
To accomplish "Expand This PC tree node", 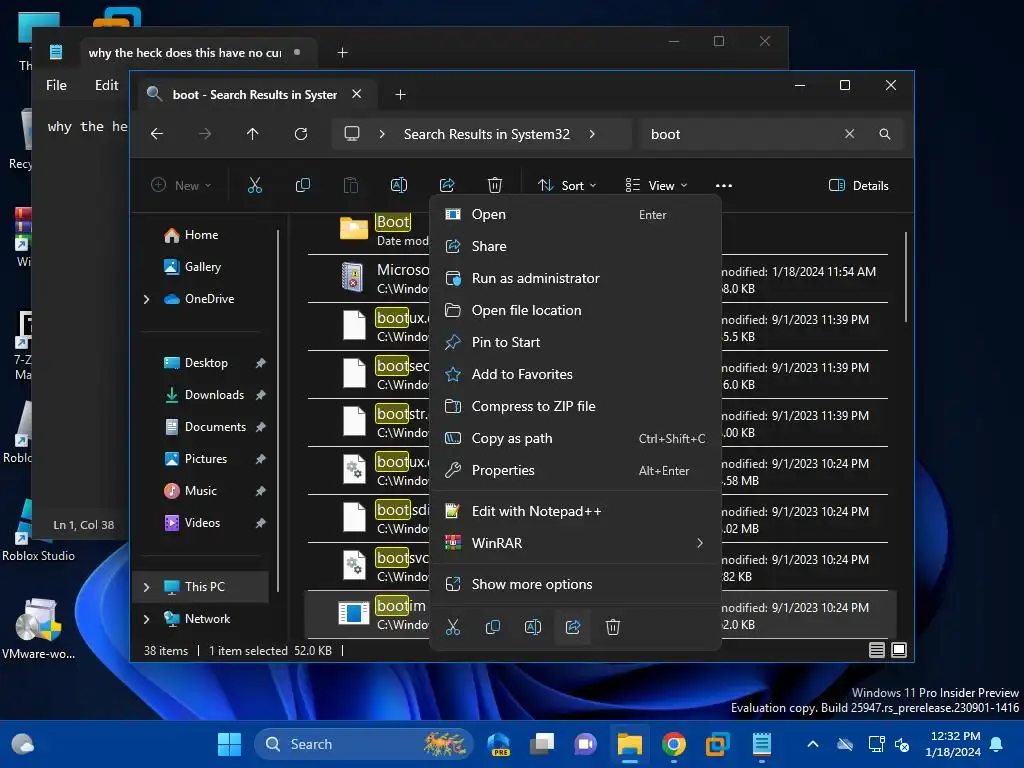I will coord(146,587).
